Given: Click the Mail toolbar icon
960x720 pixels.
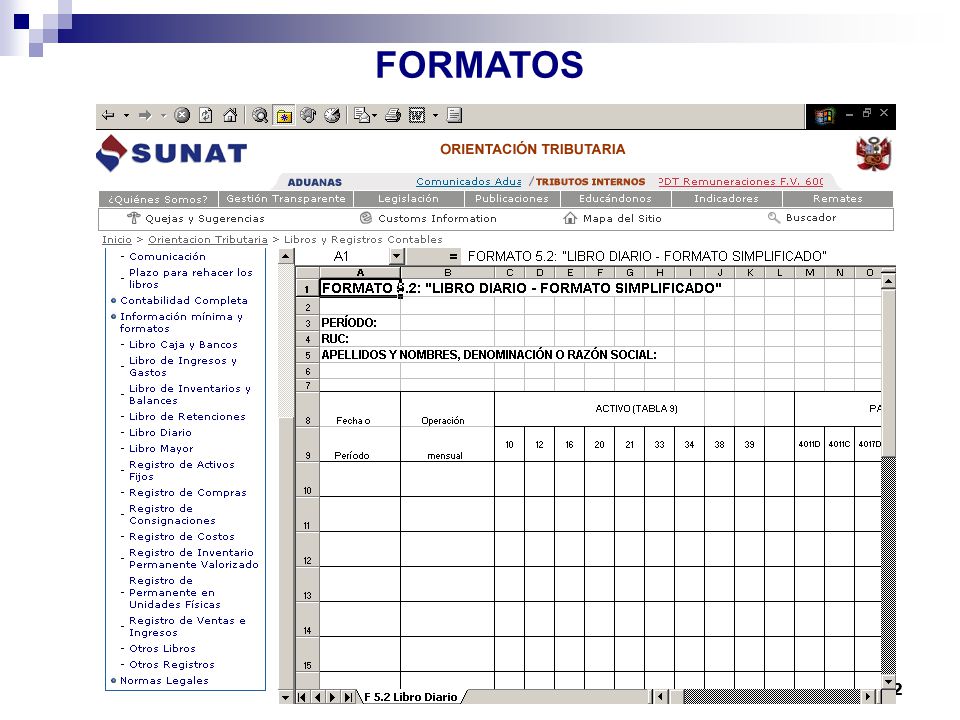Looking at the screenshot, I should (x=362, y=115).
